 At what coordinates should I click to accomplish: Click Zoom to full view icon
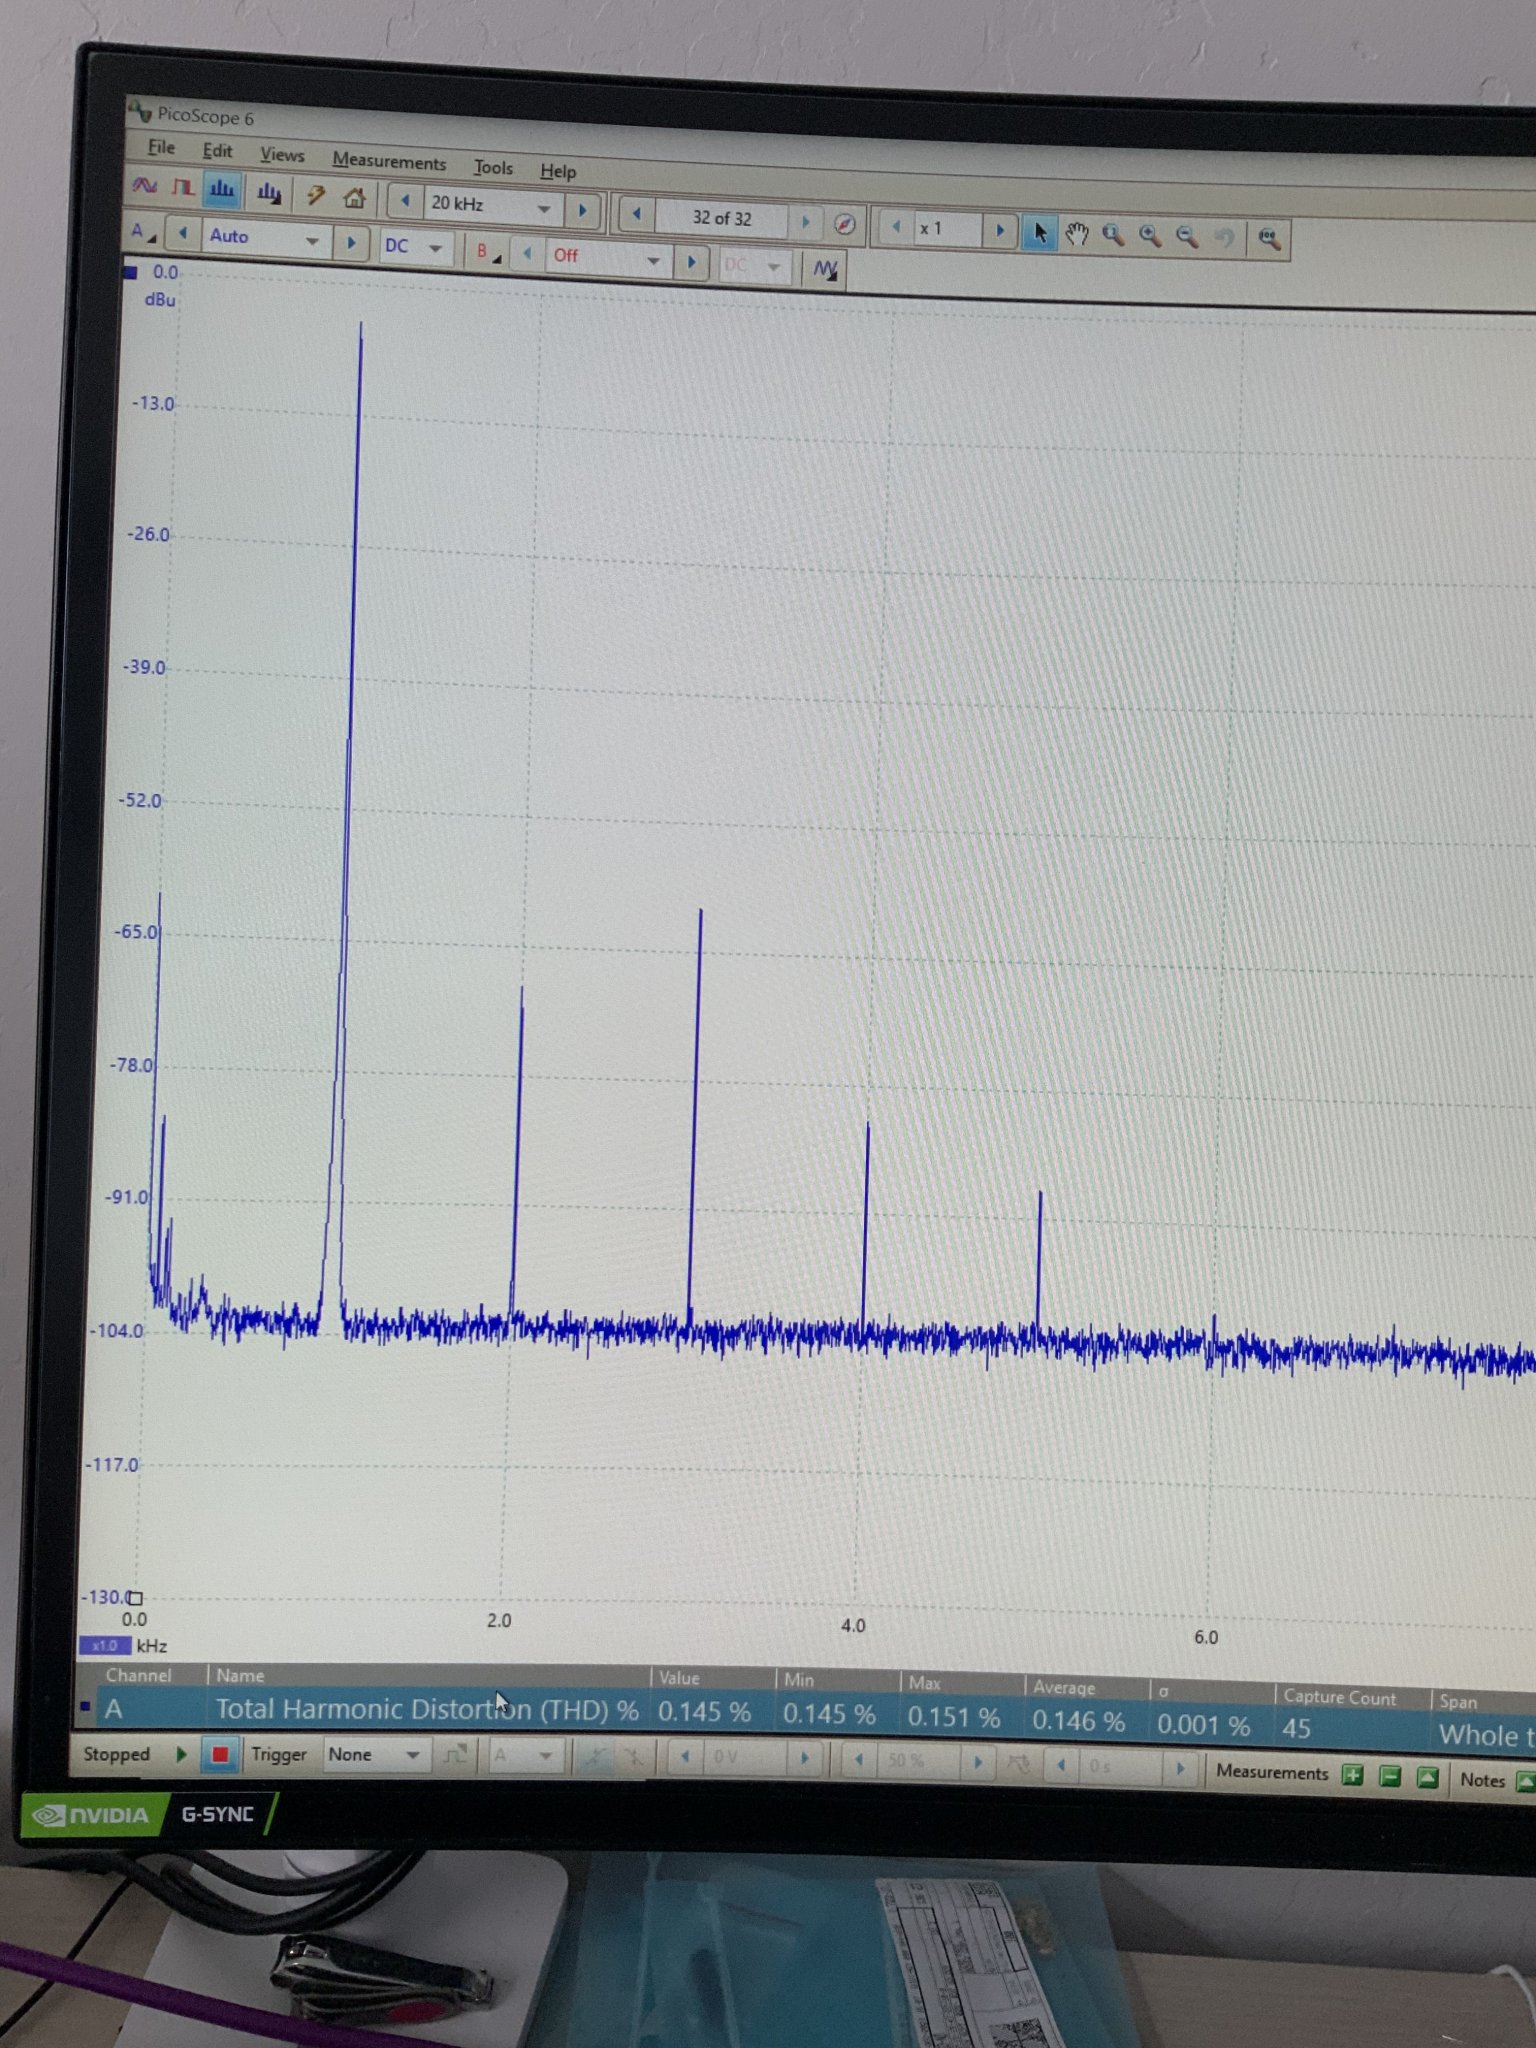tap(1268, 240)
